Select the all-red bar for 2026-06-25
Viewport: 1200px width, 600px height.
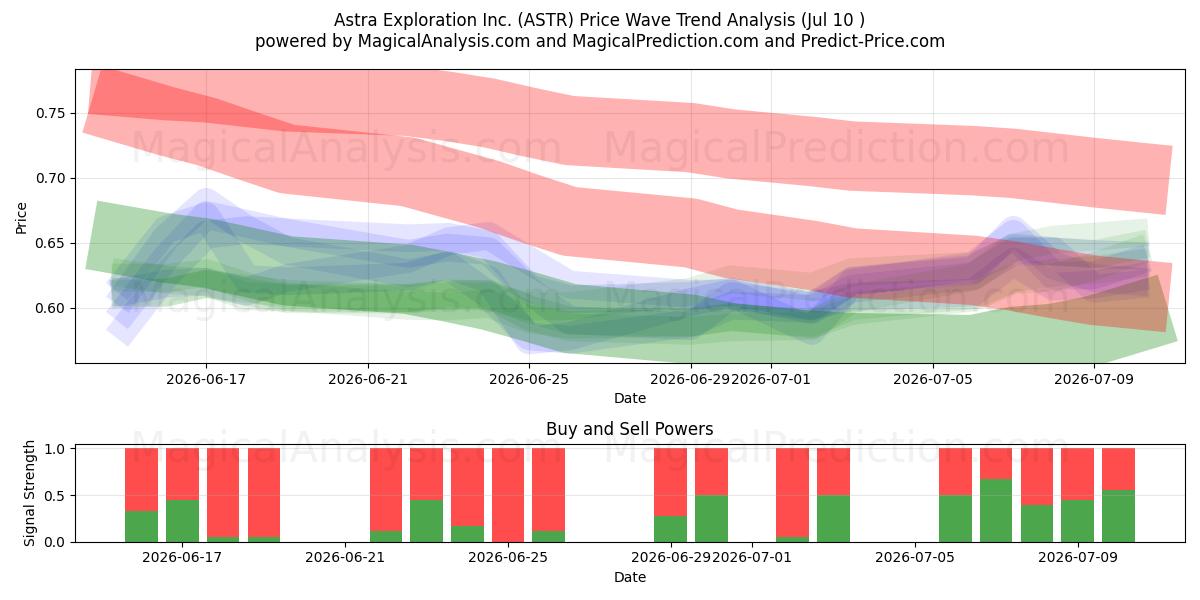coord(508,495)
